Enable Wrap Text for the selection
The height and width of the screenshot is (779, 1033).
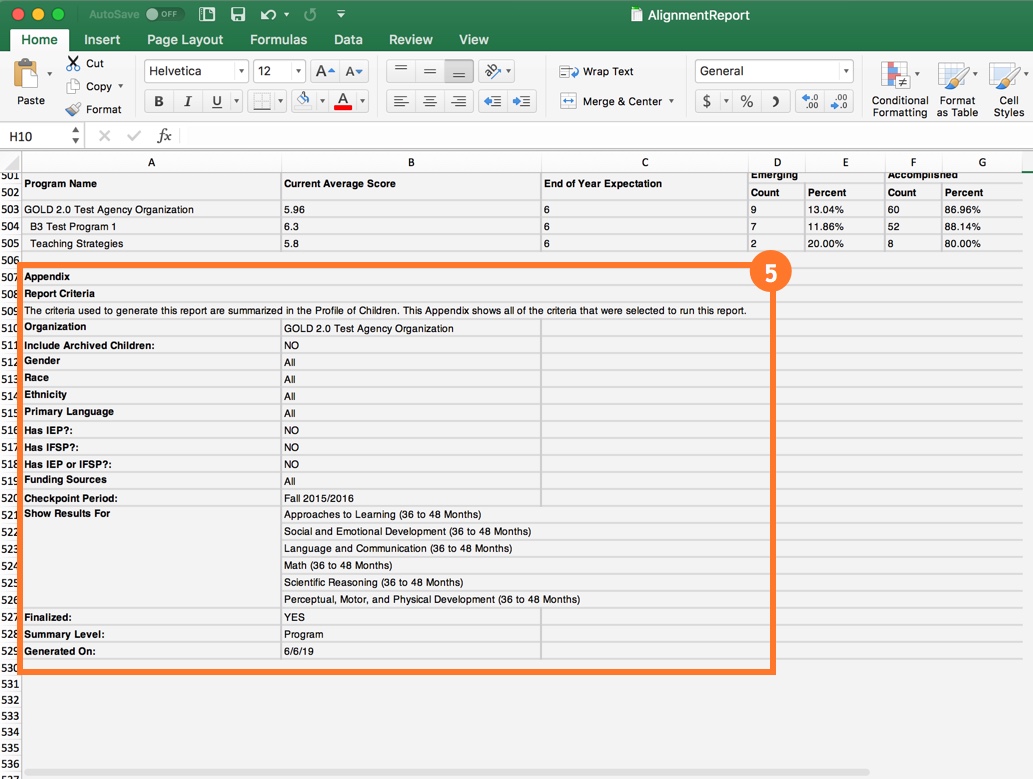click(x=595, y=71)
